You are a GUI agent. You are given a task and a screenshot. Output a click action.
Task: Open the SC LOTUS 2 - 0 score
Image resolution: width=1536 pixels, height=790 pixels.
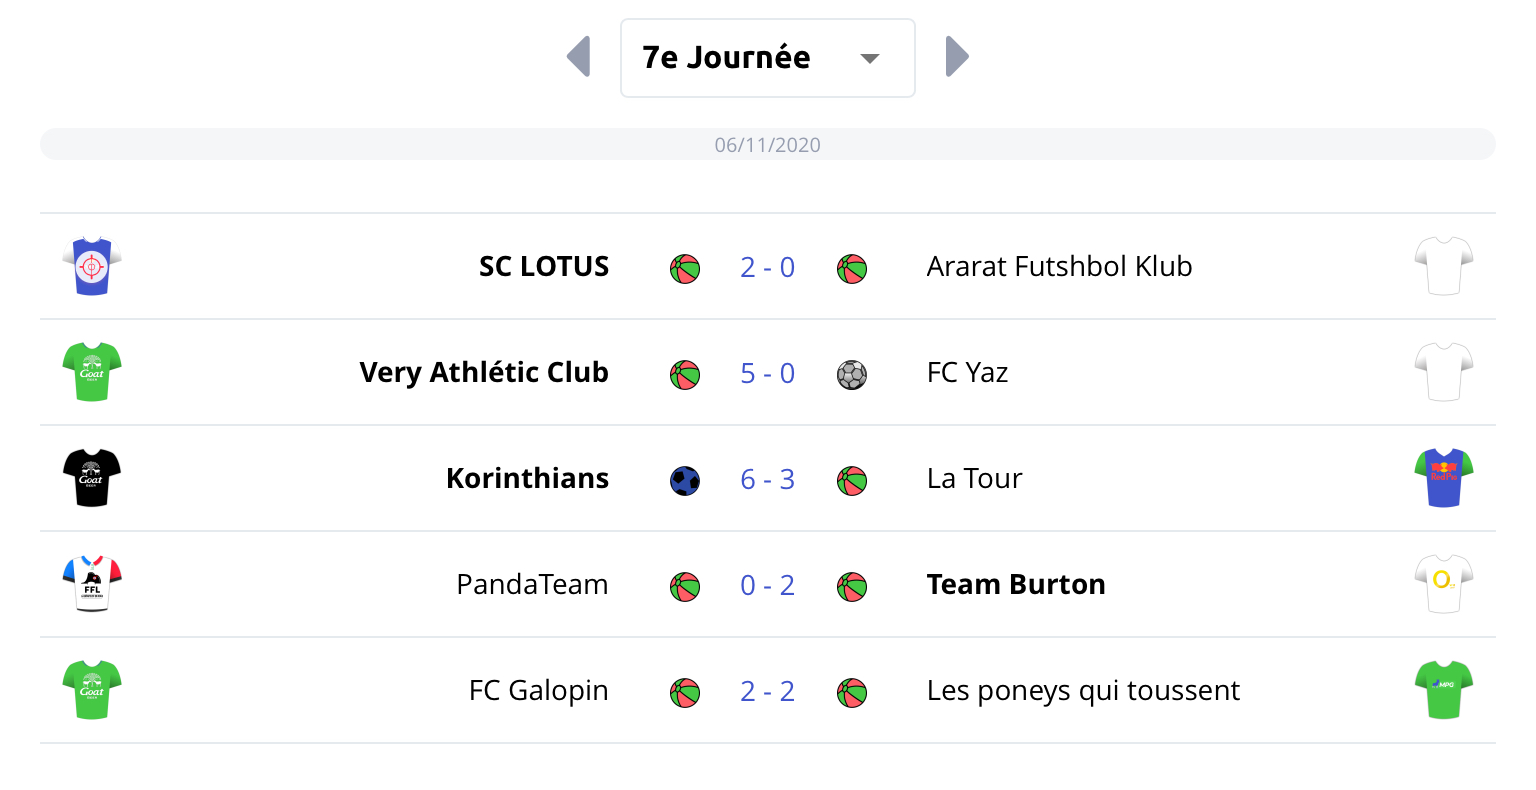pos(767,267)
